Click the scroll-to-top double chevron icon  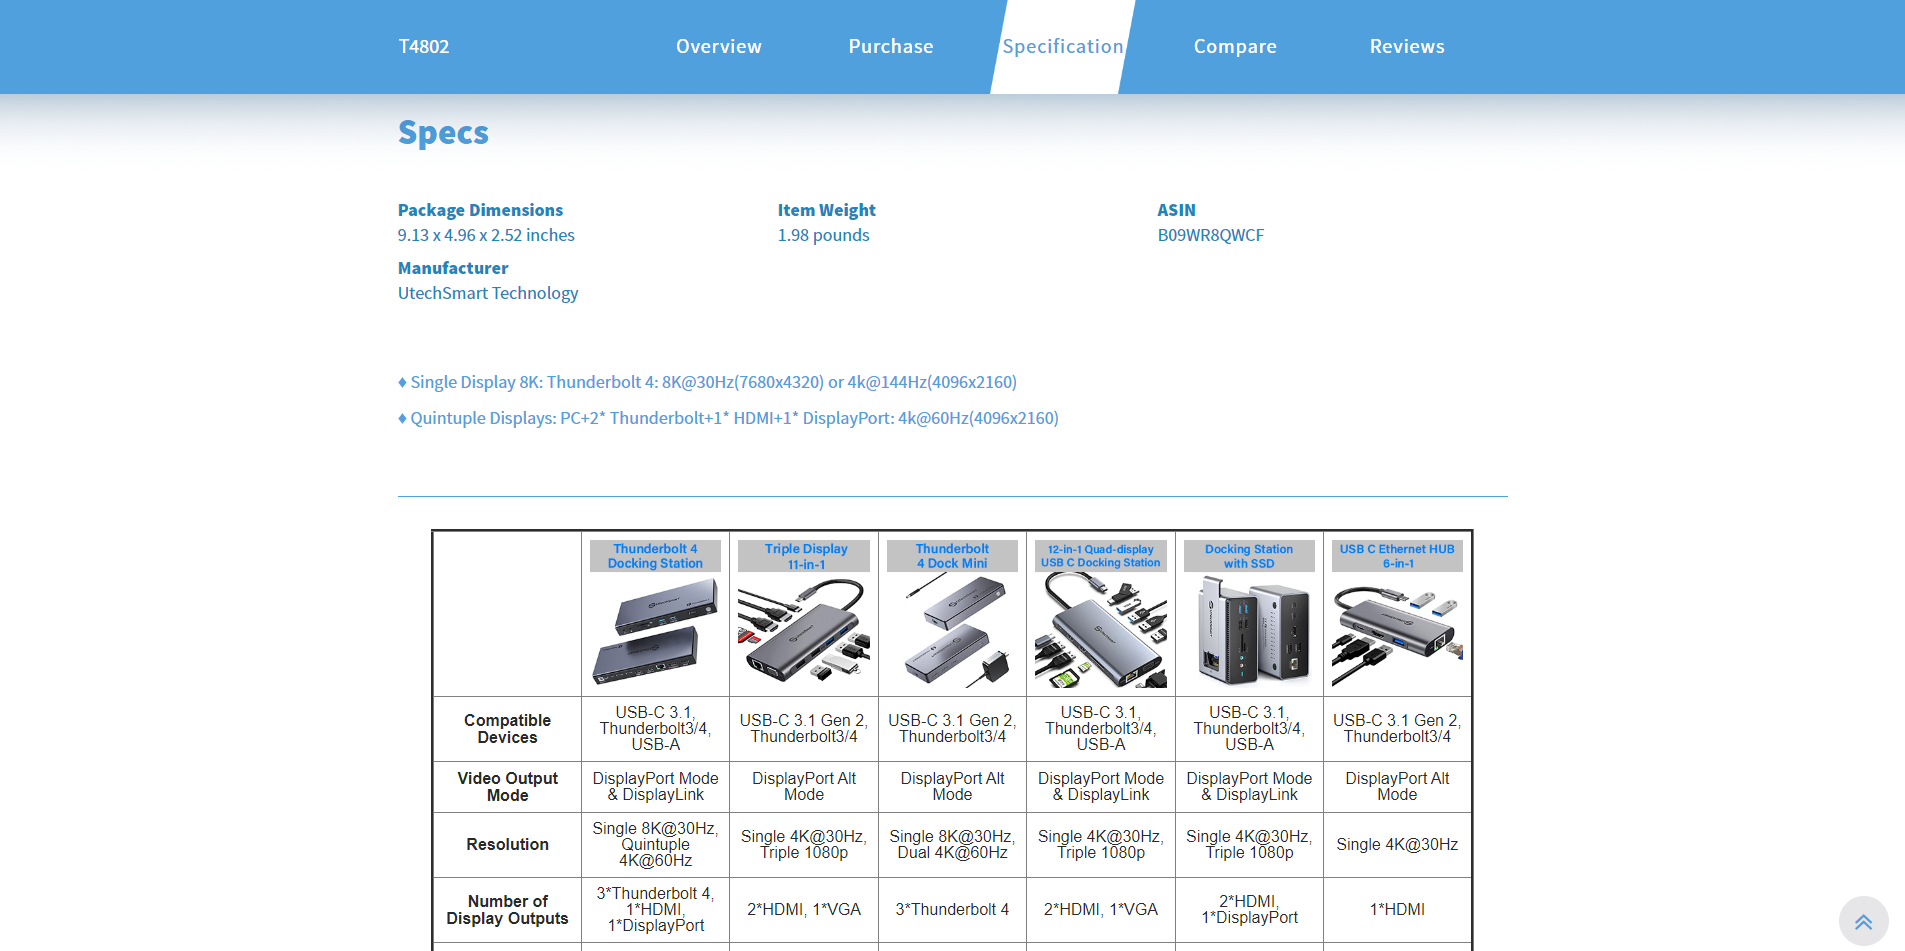pos(1863,921)
